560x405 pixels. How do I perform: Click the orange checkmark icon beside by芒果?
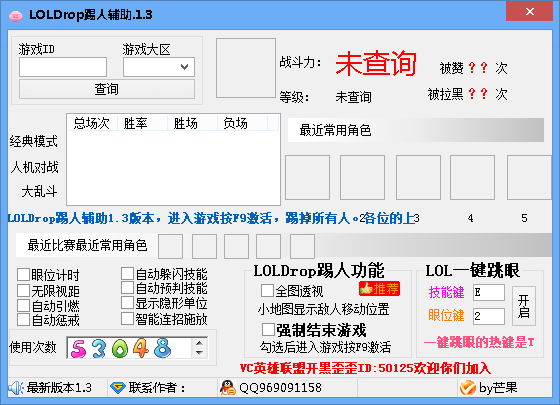(468, 388)
